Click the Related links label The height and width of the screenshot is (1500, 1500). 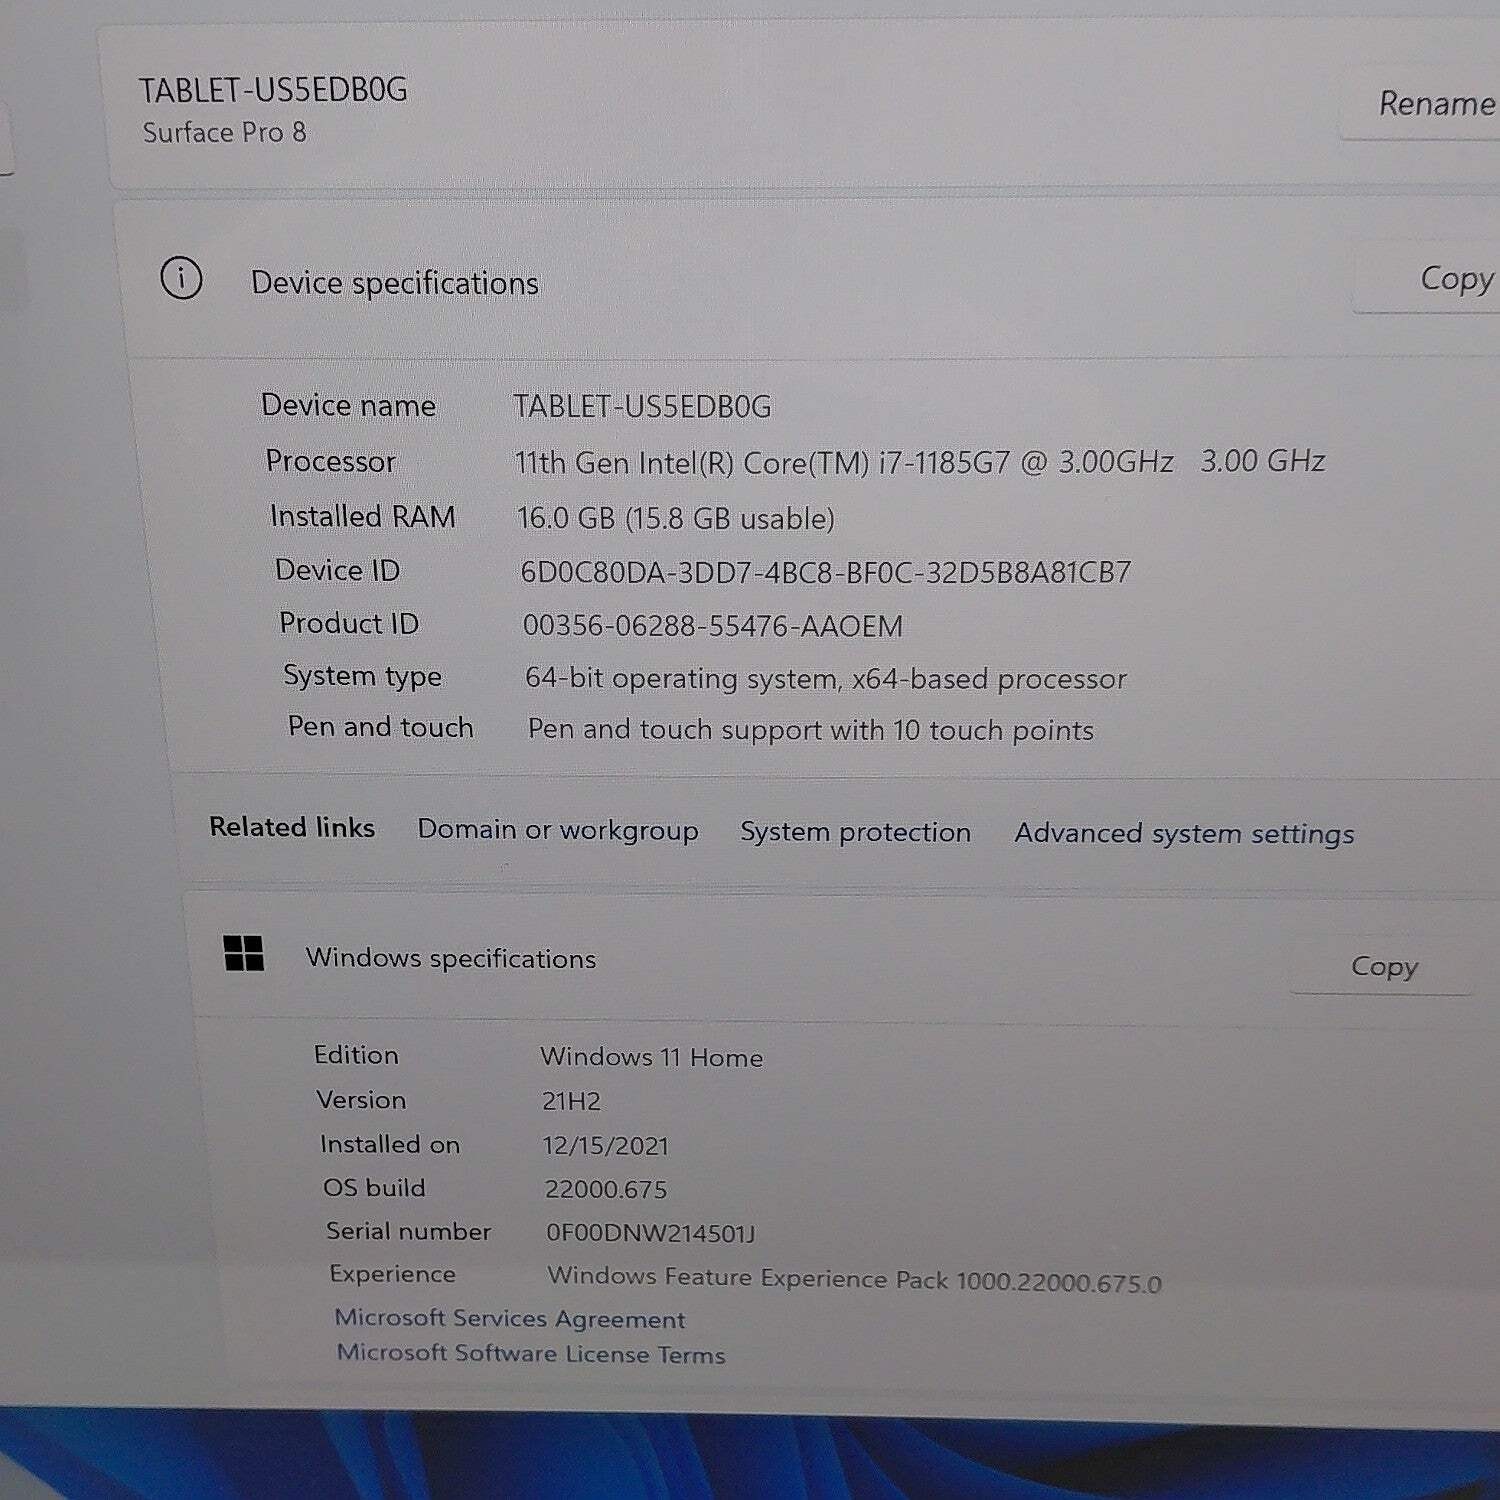tap(292, 827)
